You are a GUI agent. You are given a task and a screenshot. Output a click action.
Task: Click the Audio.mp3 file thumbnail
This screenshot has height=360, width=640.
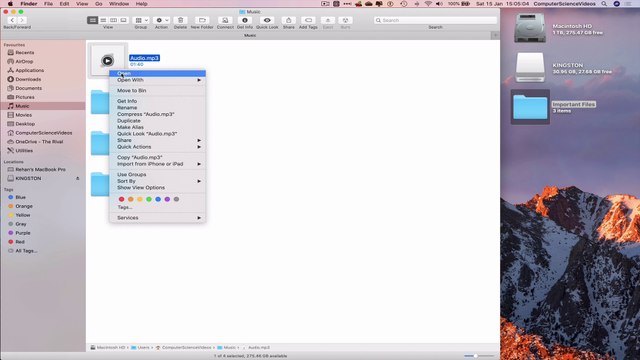point(107,60)
